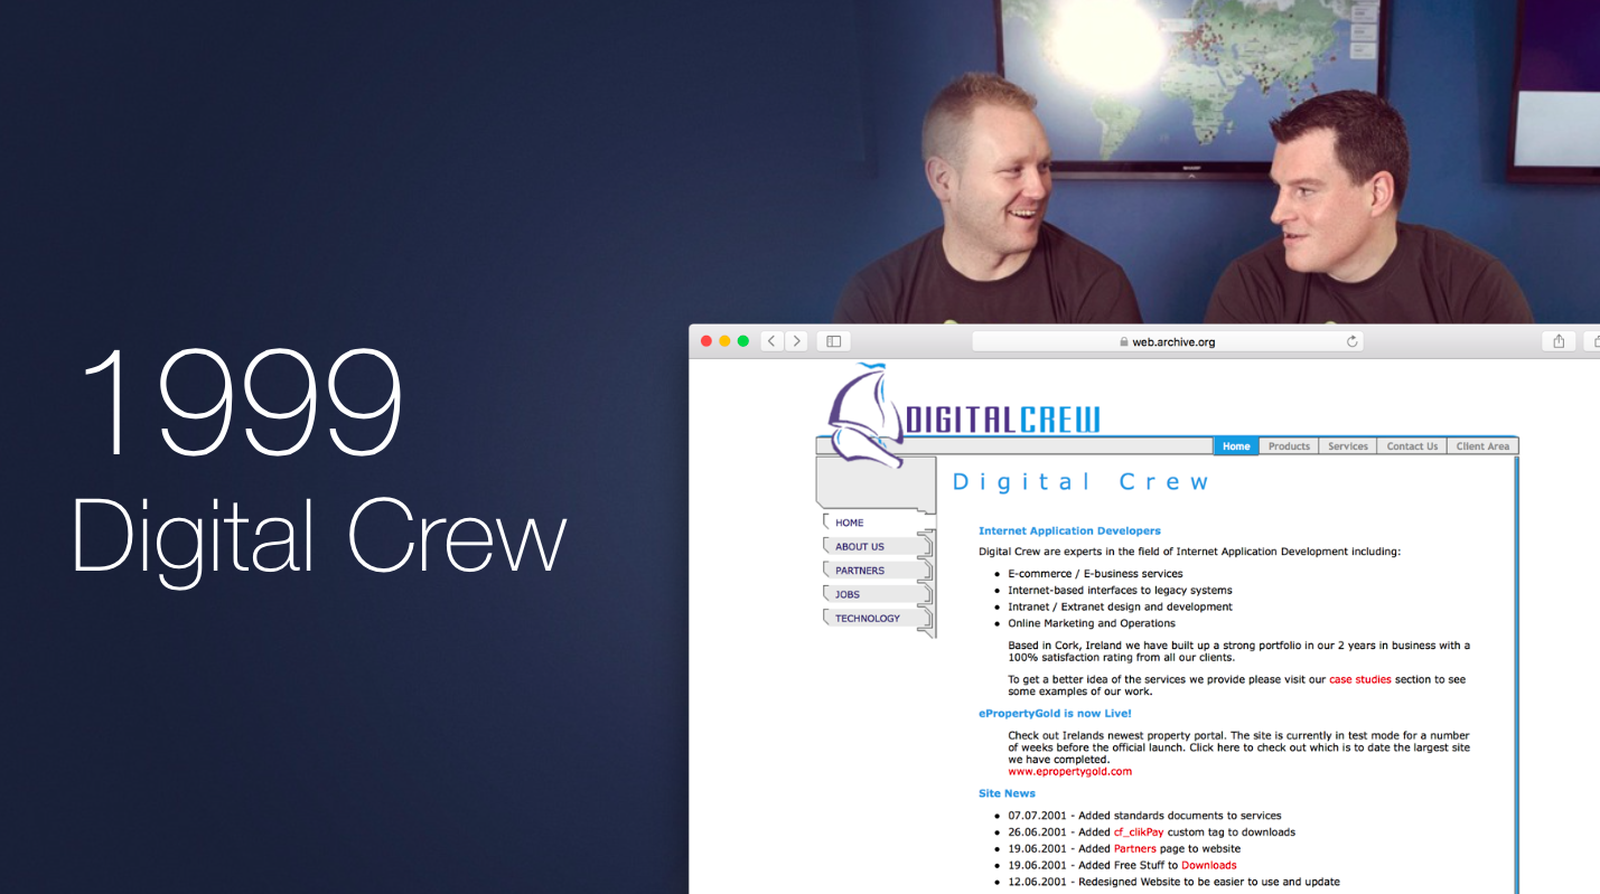This screenshot has height=894, width=1600.
Task: Minimize Safari with the yellow button
Action: tap(725, 341)
